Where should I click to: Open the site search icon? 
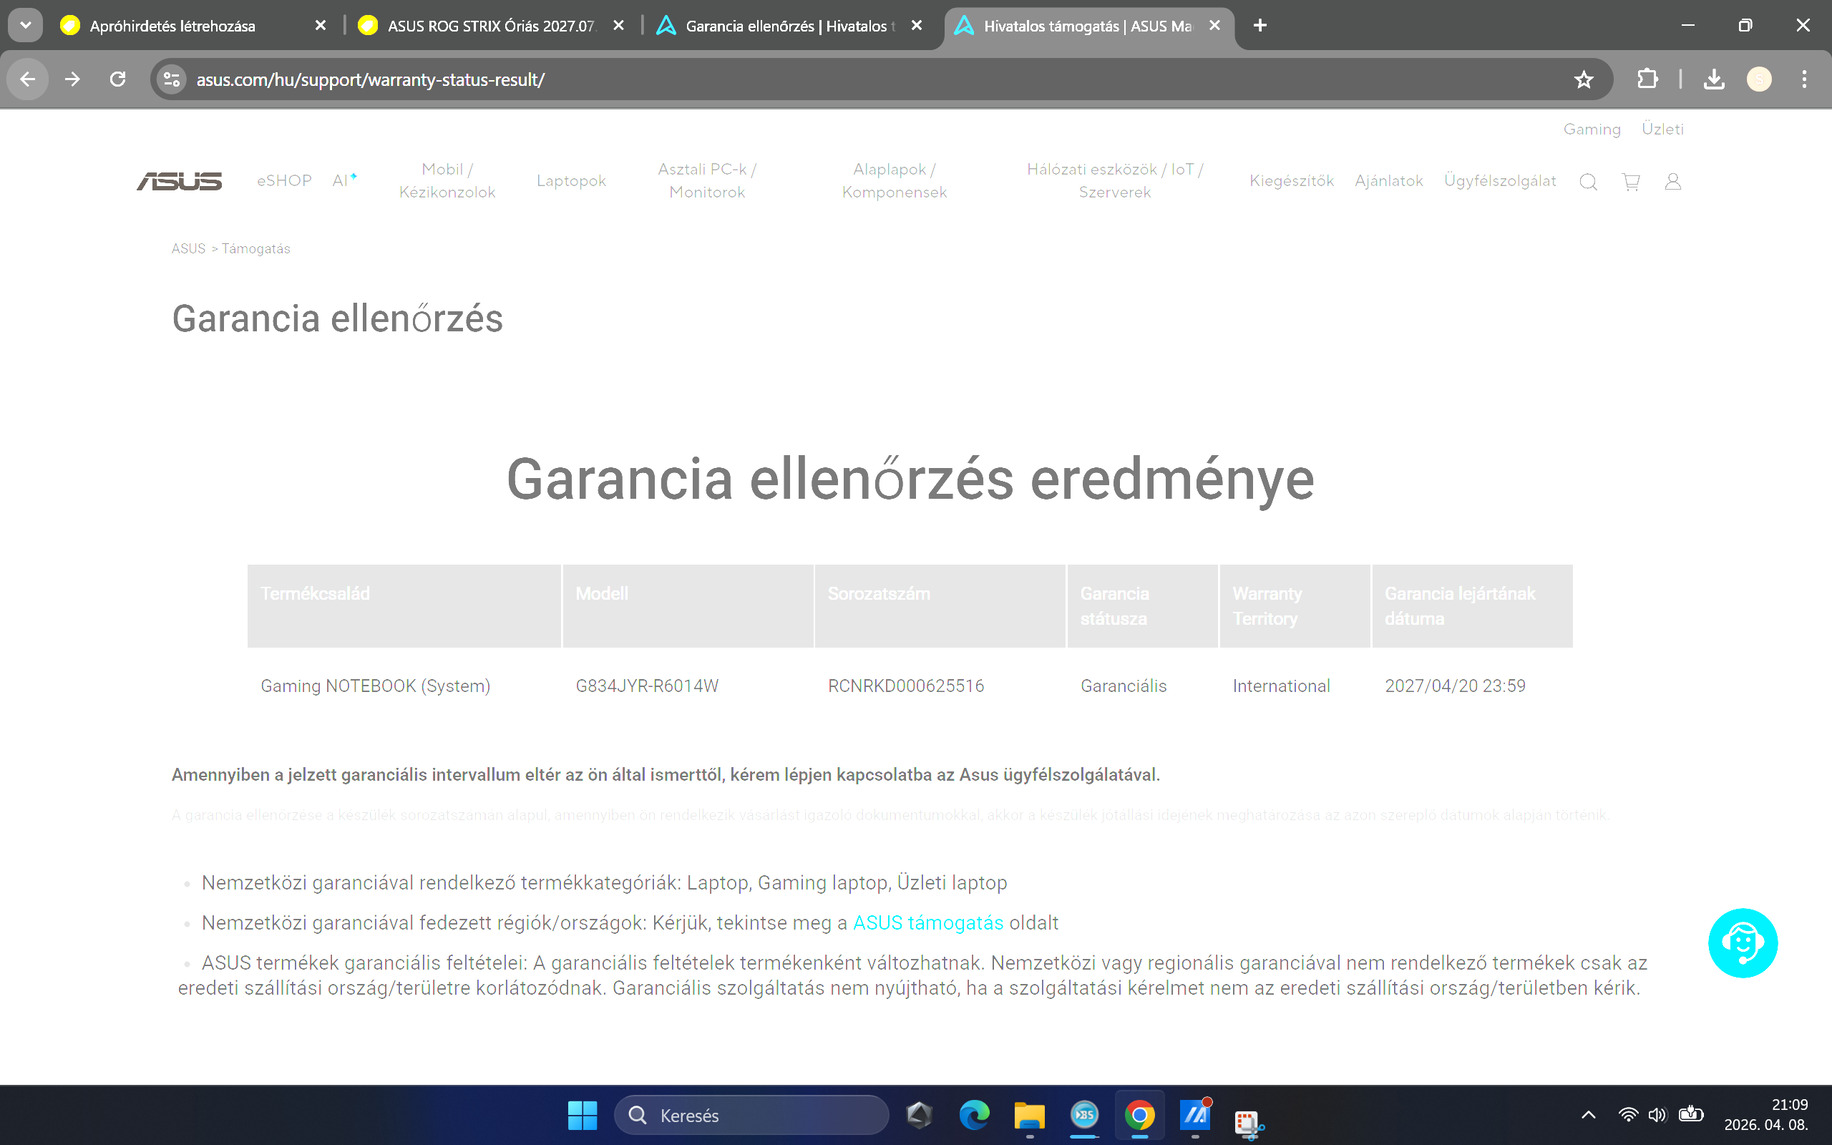(x=1588, y=181)
